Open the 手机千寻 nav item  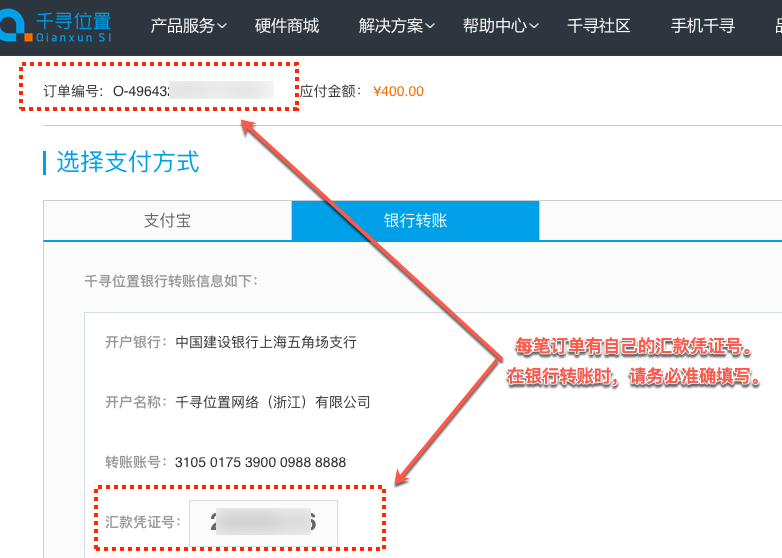point(703,26)
